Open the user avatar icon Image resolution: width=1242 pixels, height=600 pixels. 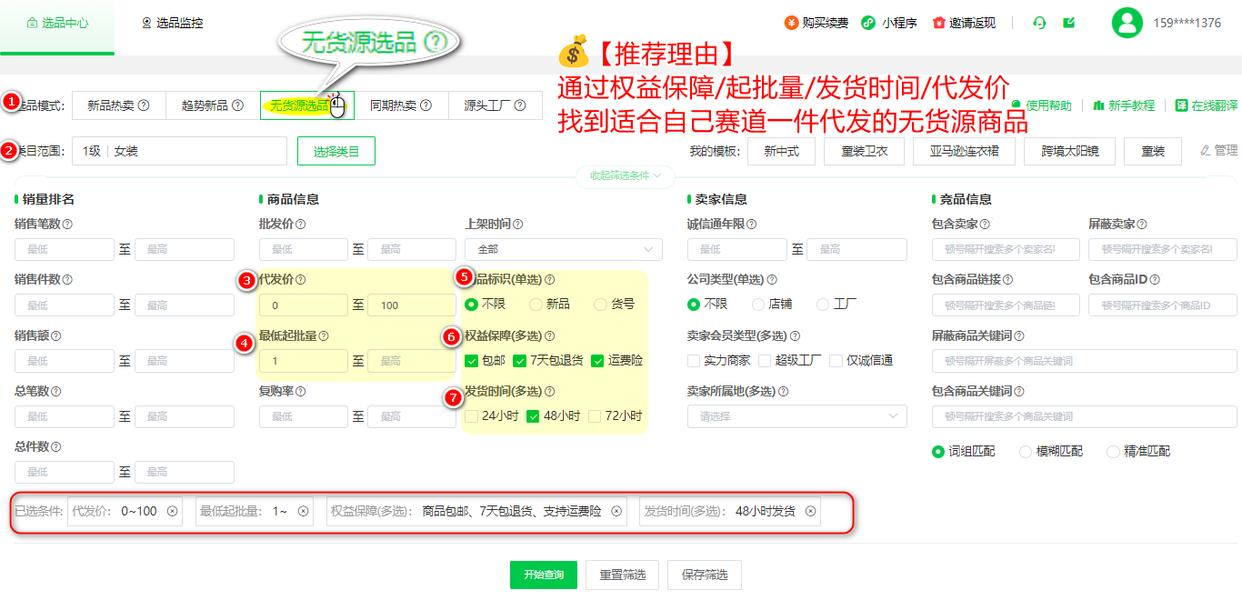click(x=1127, y=23)
